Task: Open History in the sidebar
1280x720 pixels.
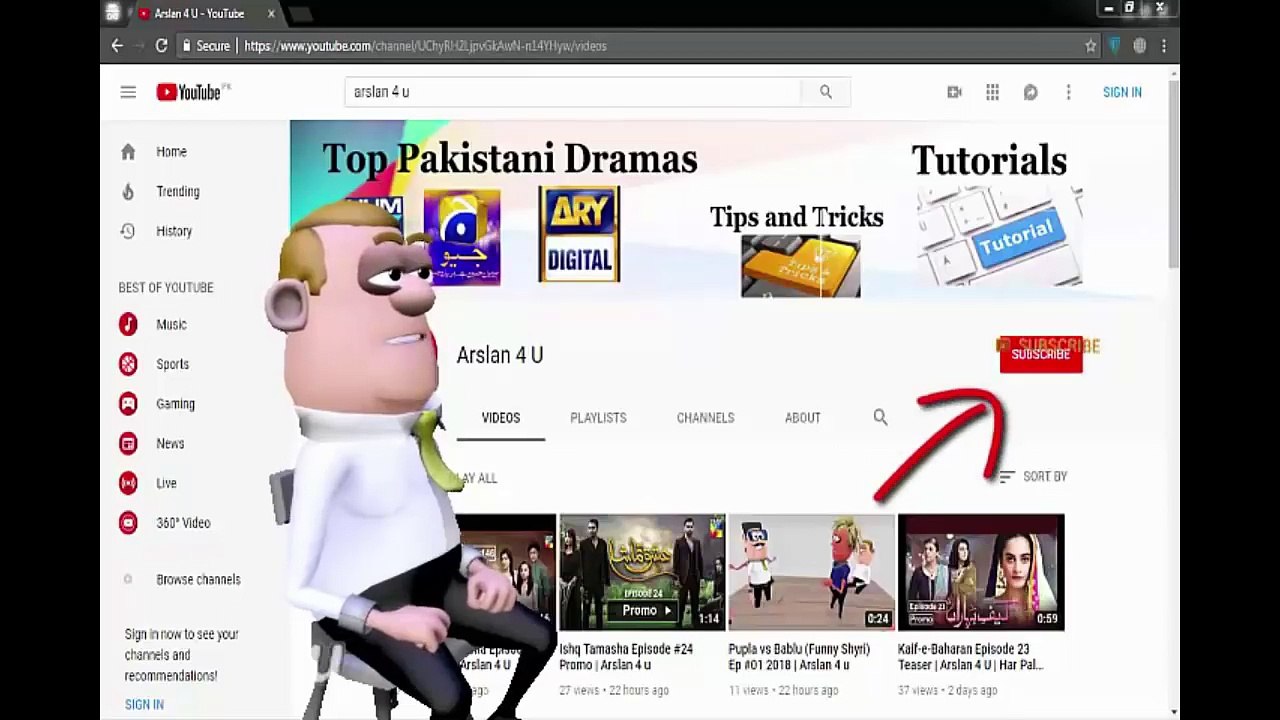Action: tap(174, 231)
